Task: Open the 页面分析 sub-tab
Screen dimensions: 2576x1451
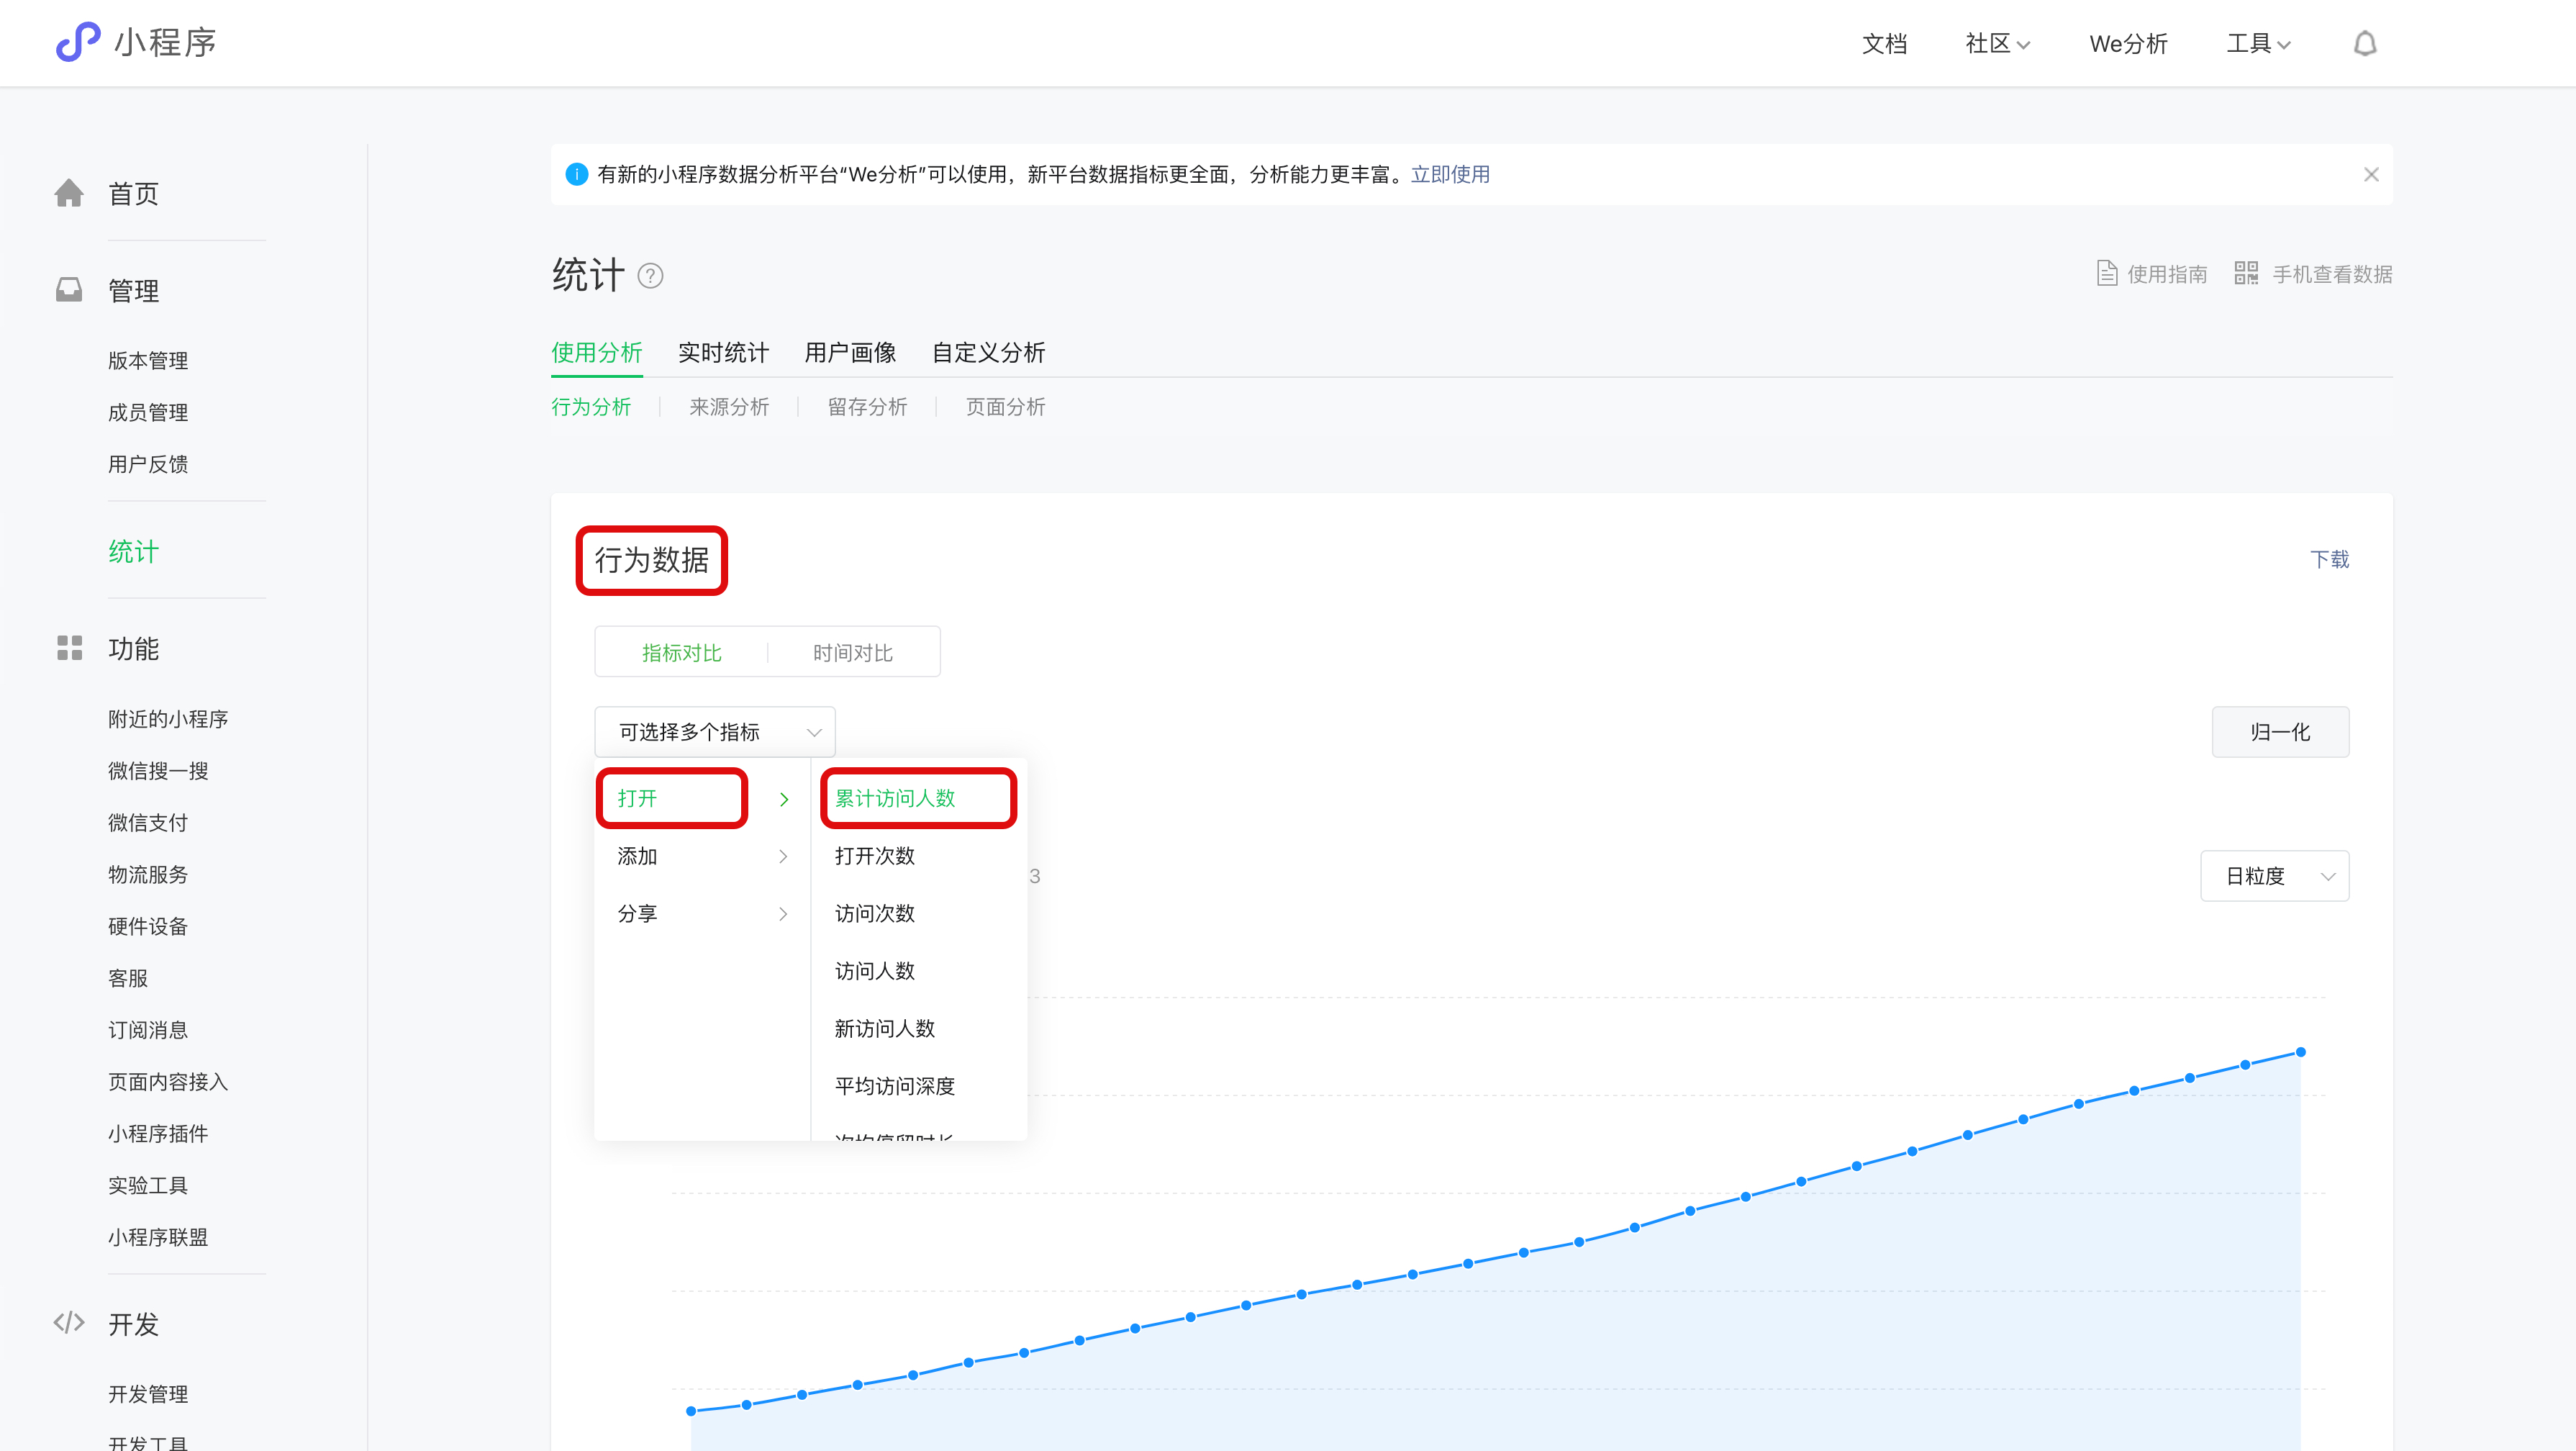Action: pos(1005,407)
